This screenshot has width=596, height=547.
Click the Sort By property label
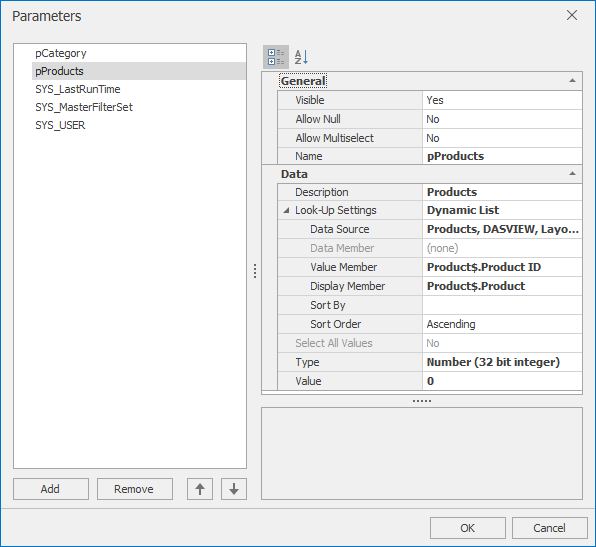click(x=328, y=305)
